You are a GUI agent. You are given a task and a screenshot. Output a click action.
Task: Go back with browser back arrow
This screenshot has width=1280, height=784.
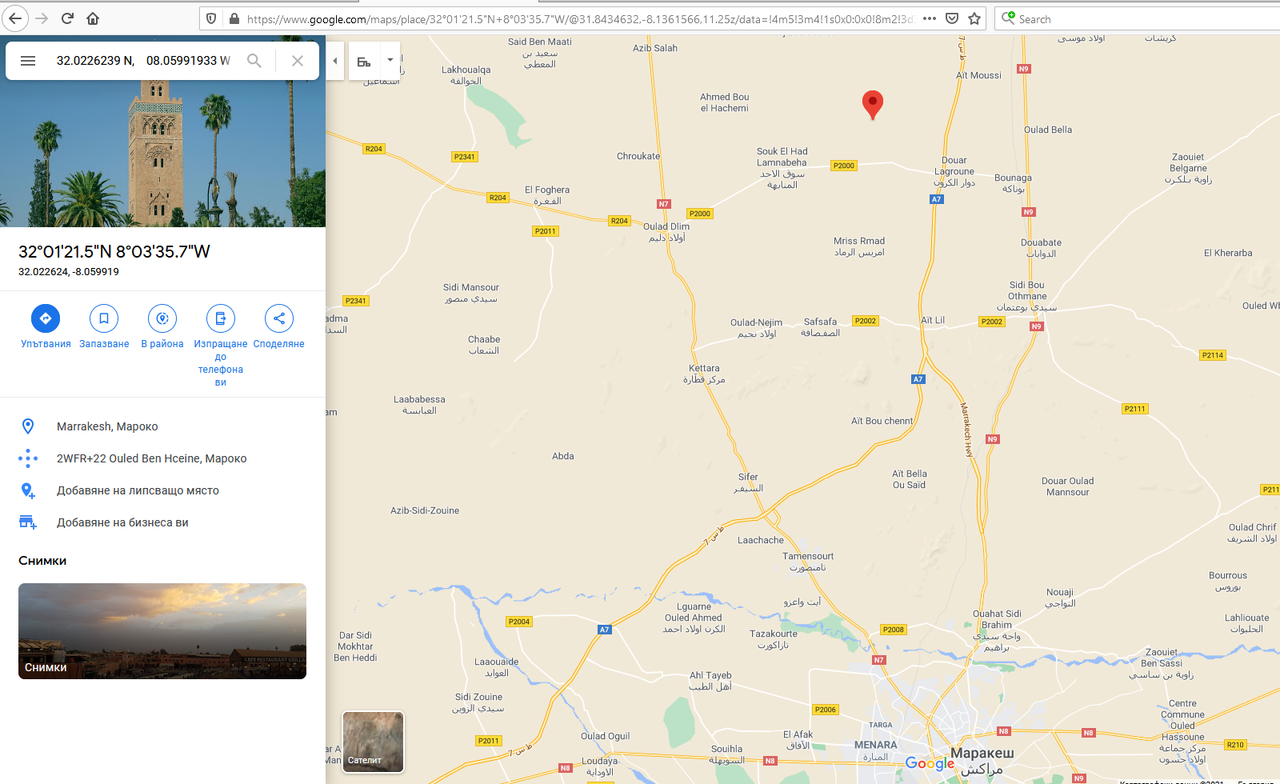coord(16,18)
